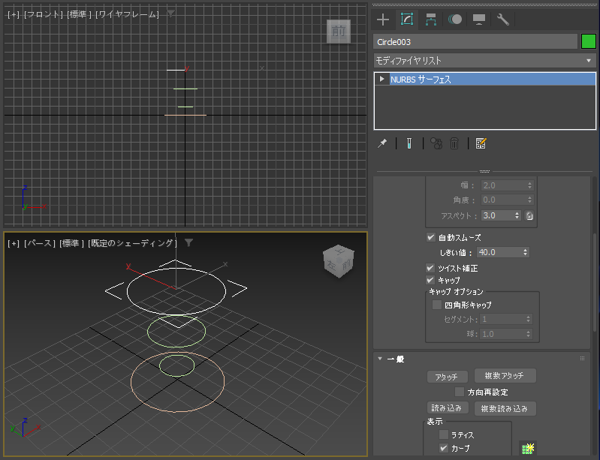Open the [フロント] viewport label menu
This screenshot has height=460, width=600.
coord(43,15)
